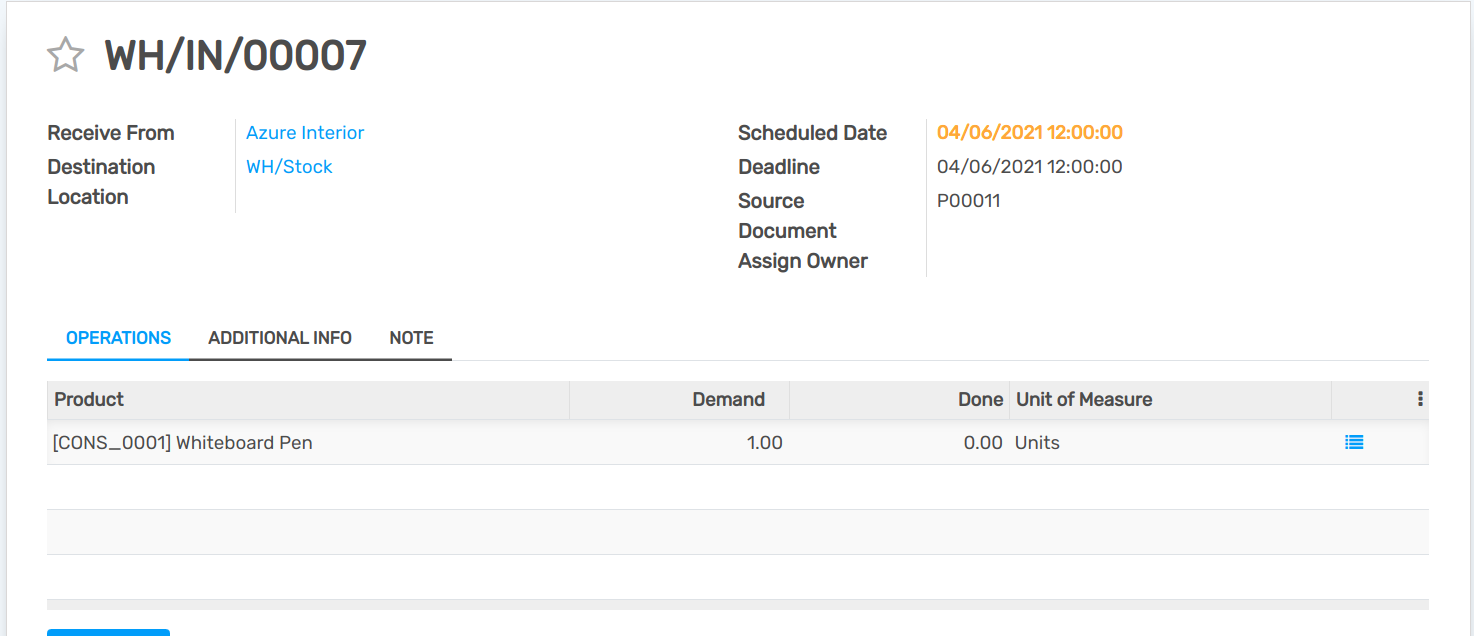Open the Note tab
This screenshot has height=636, width=1474.
[x=411, y=338]
